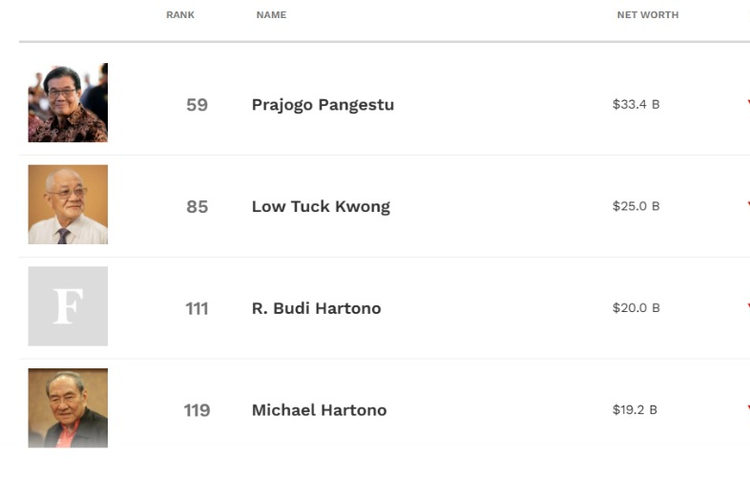Click rank number 111

tap(197, 308)
